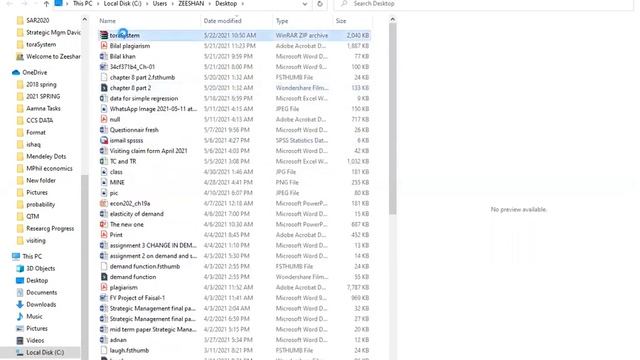Expand the chevron after This PC in breadcrumb
The height and width of the screenshot is (360, 640).
tap(98, 4)
